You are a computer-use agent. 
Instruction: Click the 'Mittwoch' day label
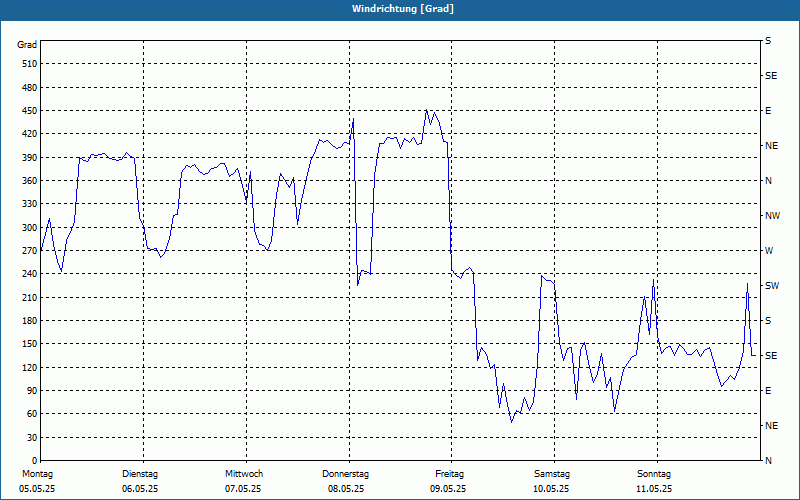pos(244,474)
